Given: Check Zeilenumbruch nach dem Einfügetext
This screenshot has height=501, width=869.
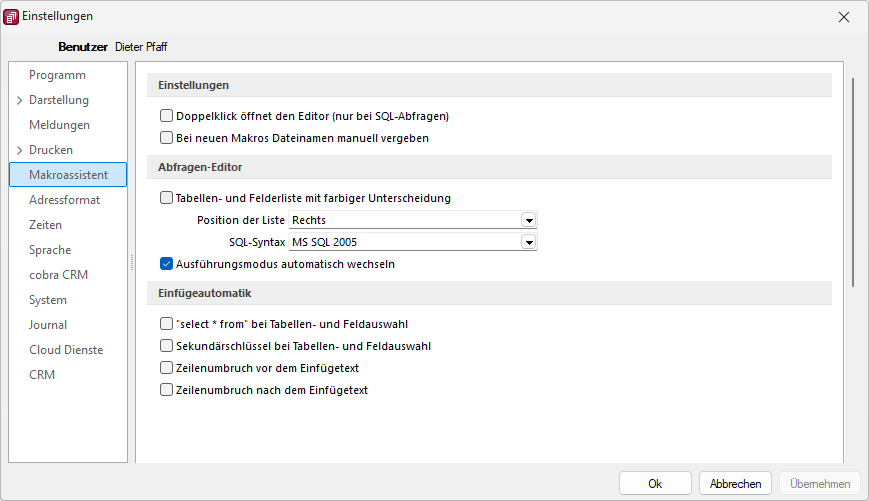Looking at the screenshot, I should pos(166,390).
